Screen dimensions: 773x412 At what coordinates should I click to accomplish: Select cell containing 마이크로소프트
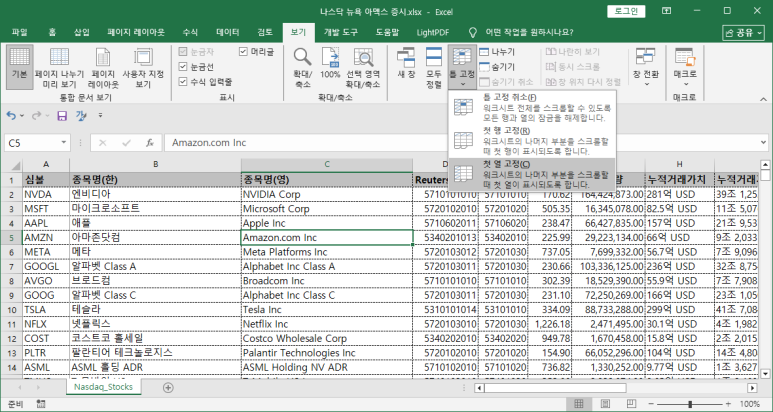coord(155,208)
